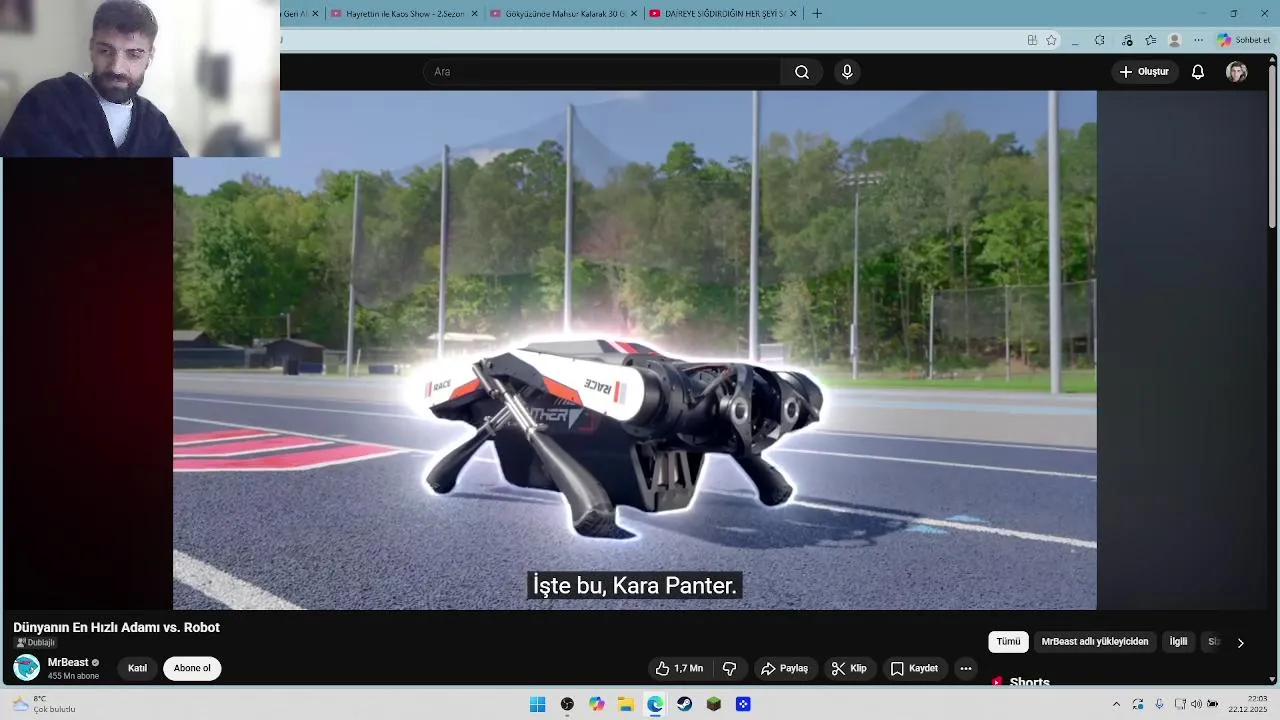The image size is (1280, 720).
Task: Share the video via Paylaş
Action: pos(784,668)
